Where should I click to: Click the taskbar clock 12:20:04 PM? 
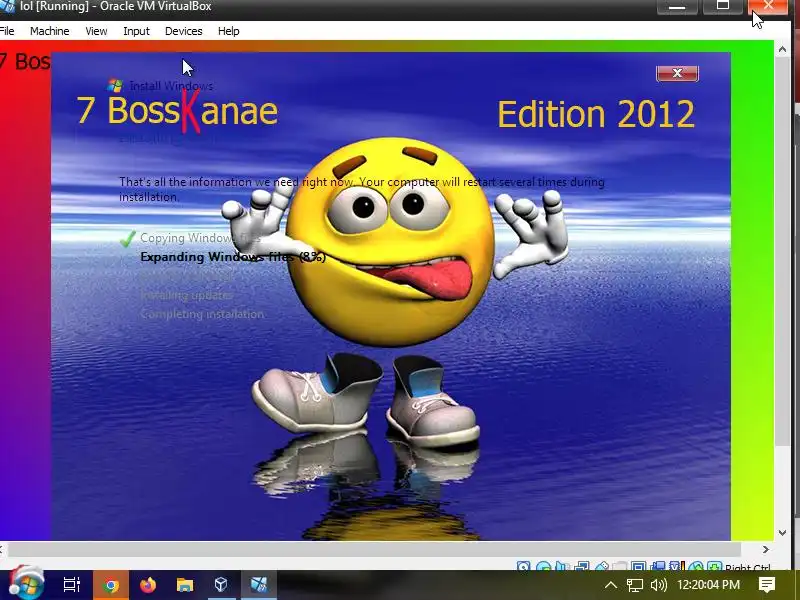point(708,585)
